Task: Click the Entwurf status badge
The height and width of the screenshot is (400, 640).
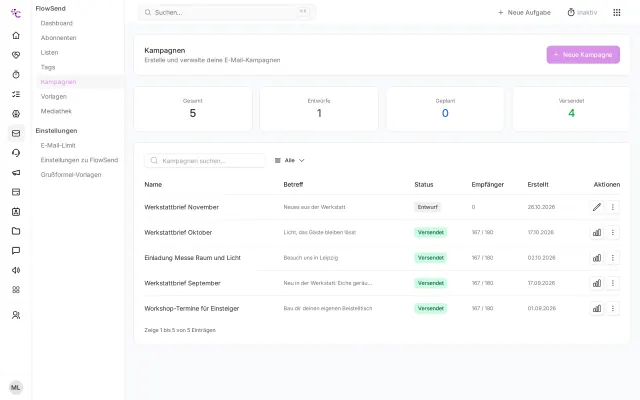Action: tap(427, 207)
